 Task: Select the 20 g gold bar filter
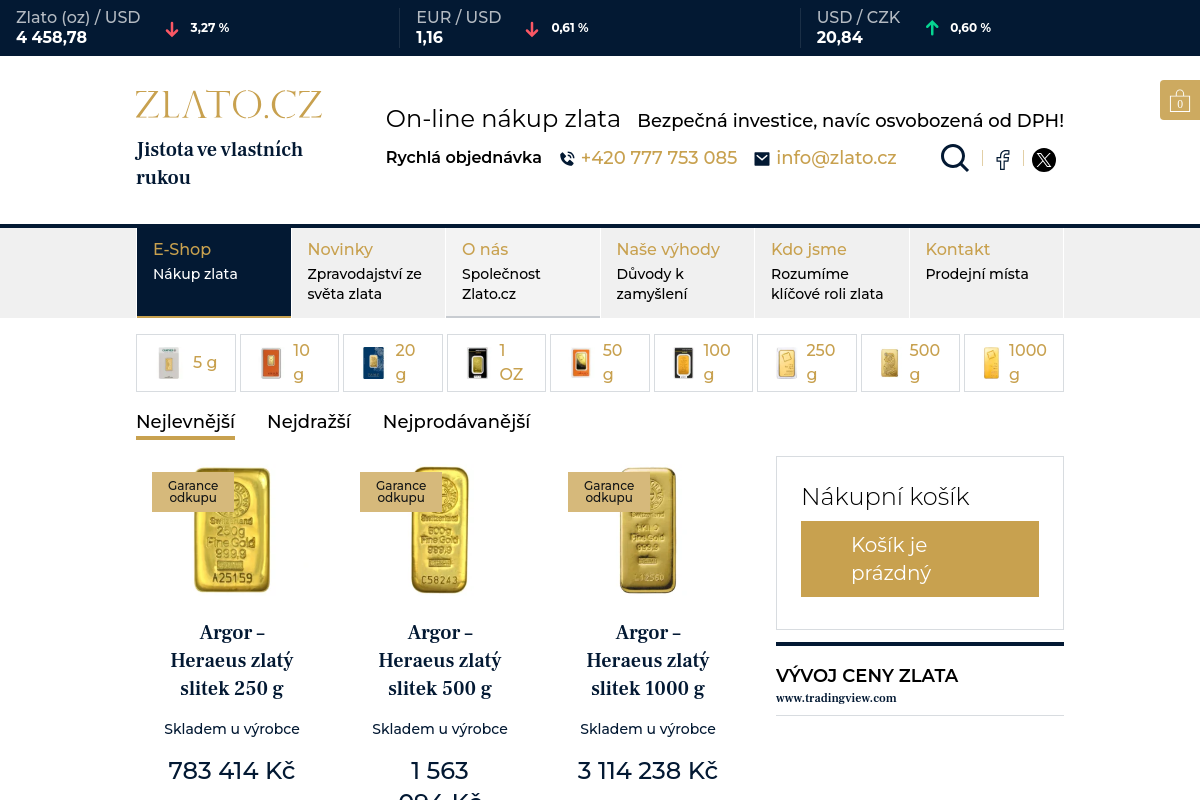point(393,363)
